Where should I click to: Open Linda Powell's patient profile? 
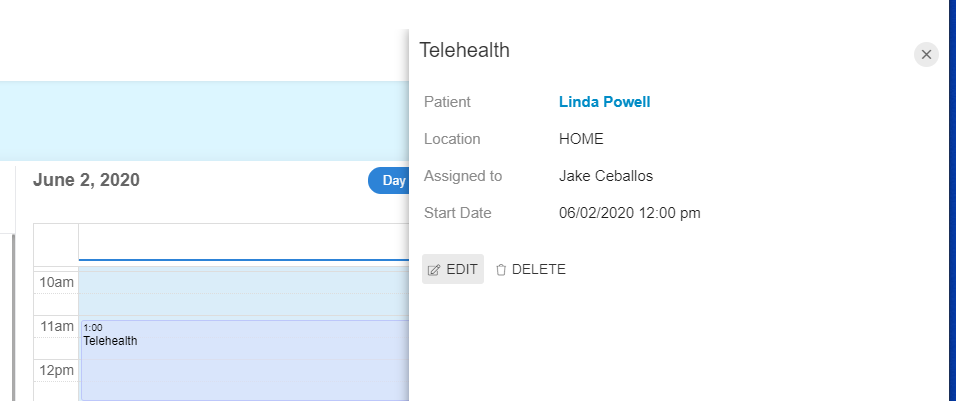pos(604,102)
